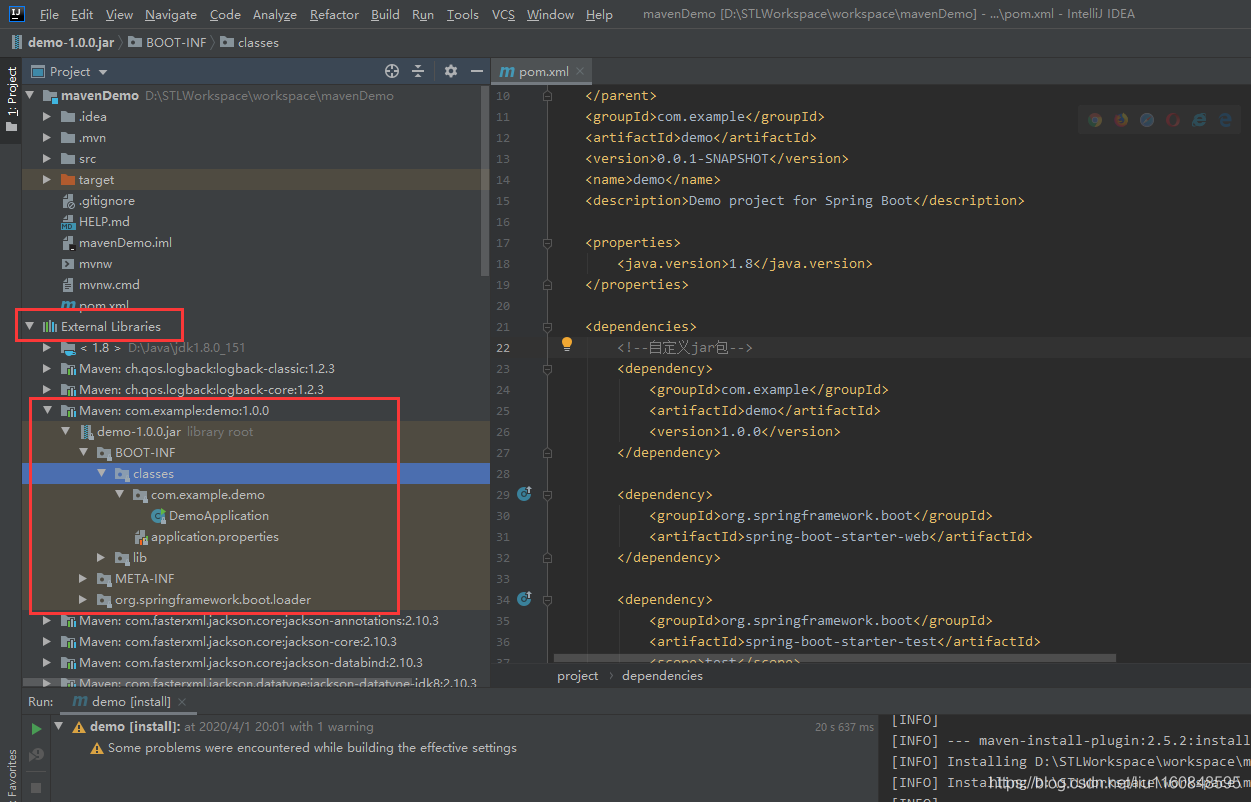Select jackson-databind:2.10.3 library
The image size is (1251, 802).
pyautogui.click(x=250, y=663)
